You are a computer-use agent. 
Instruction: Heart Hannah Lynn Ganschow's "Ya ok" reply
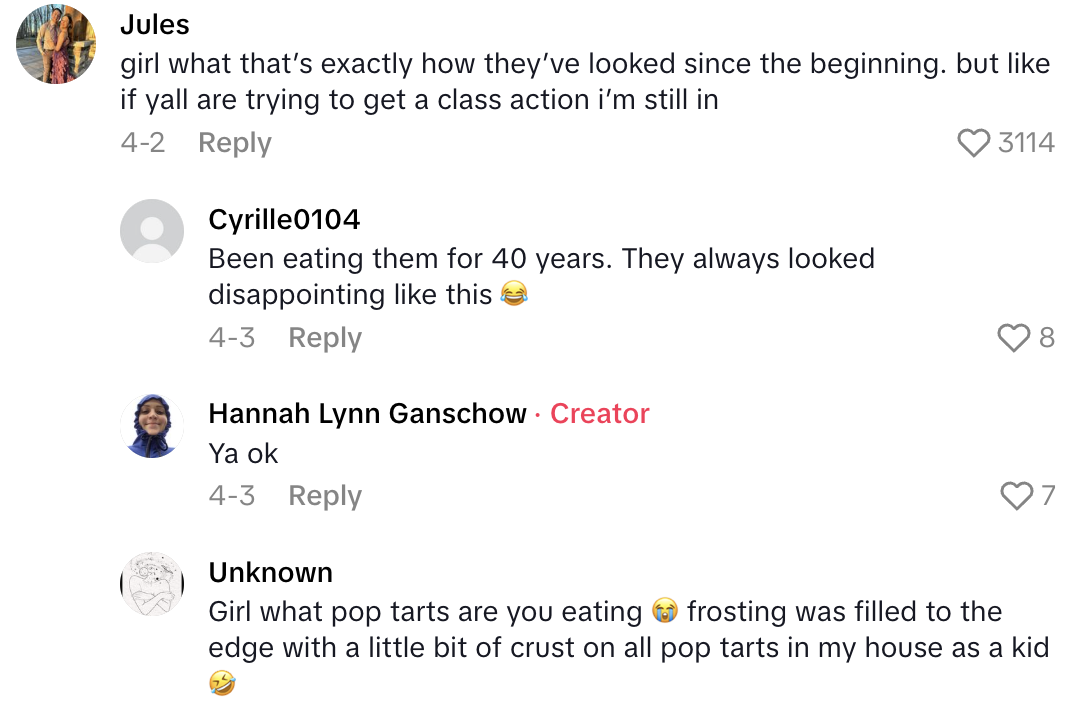pos(1016,495)
